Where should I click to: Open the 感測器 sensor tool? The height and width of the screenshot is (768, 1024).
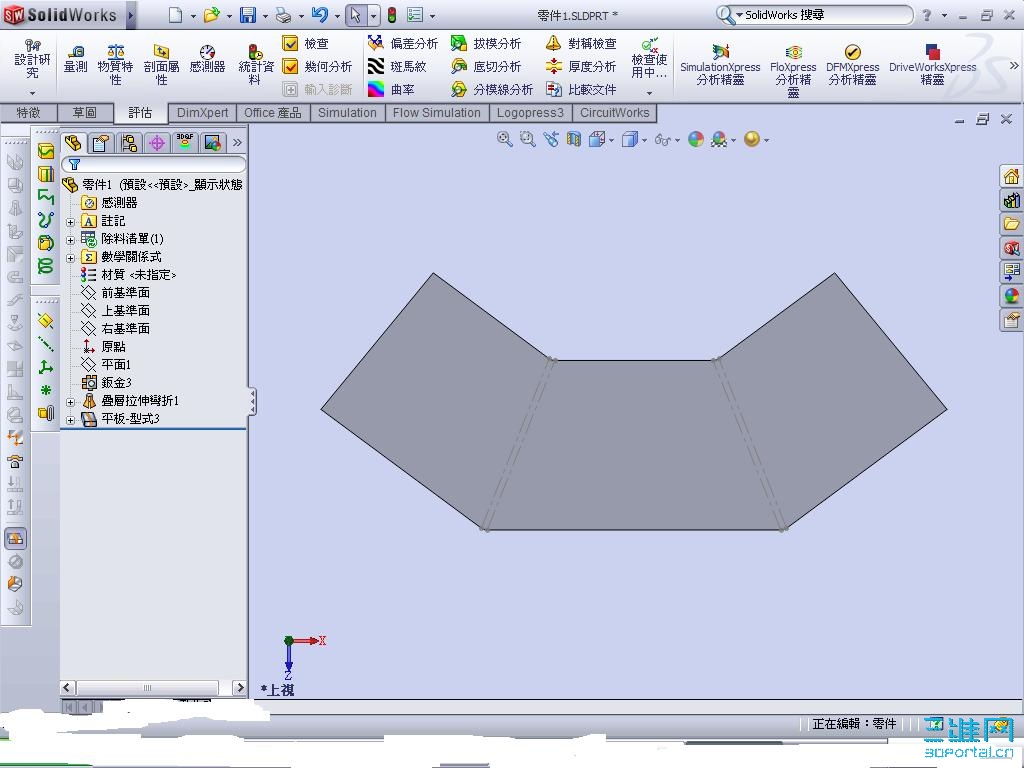point(207,60)
